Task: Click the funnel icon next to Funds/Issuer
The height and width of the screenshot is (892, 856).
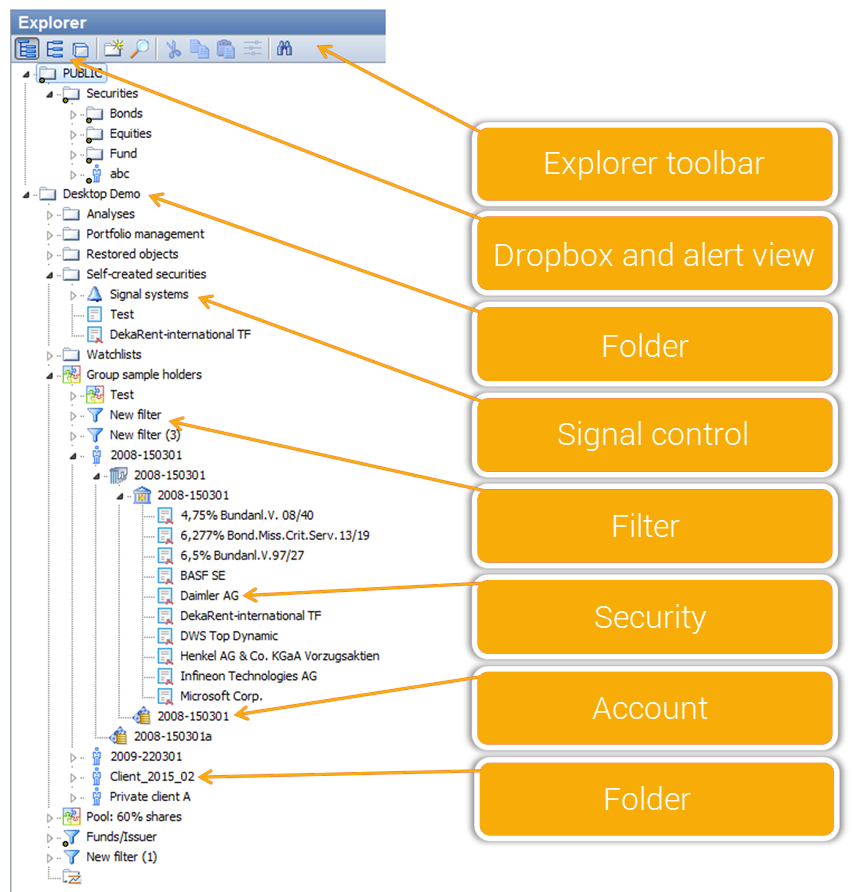Action: tap(71, 837)
